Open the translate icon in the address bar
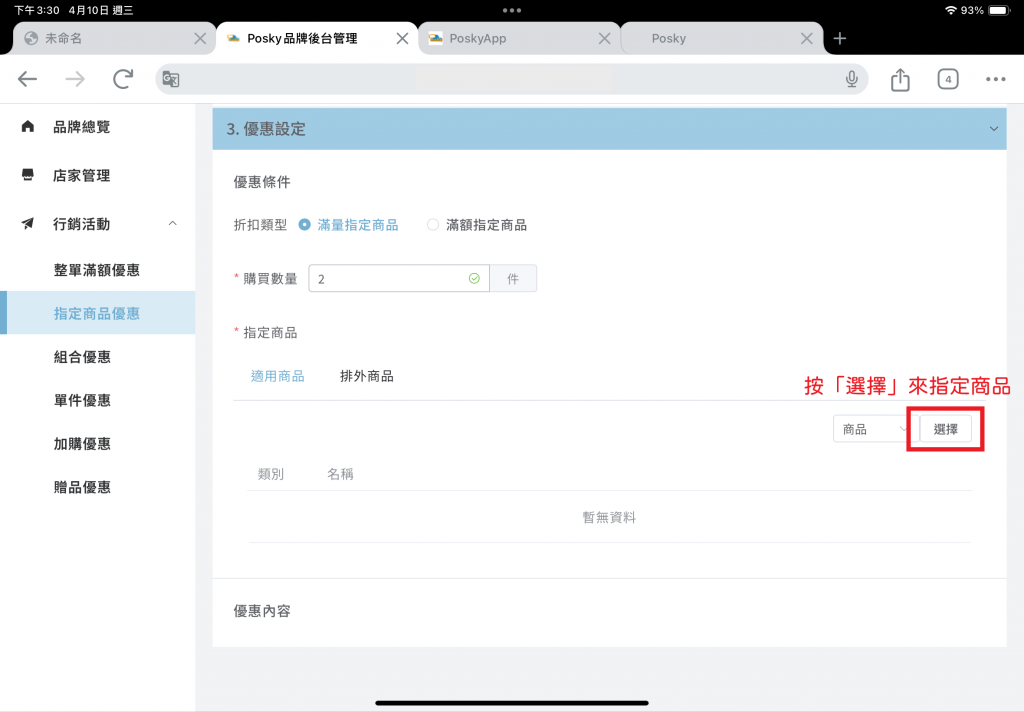The width and height of the screenshot is (1024, 712). pyautogui.click(x=170, y=79)
